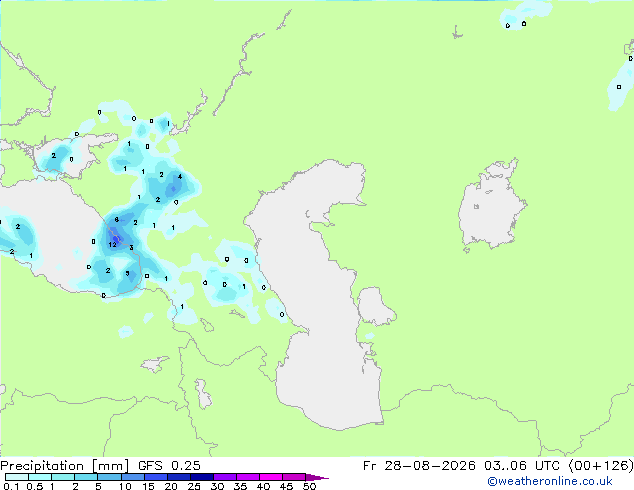The height and width of the screenshot is (490, 634).
Task: Pick the 5–10 mm legend color box
Action: (109, 477)
